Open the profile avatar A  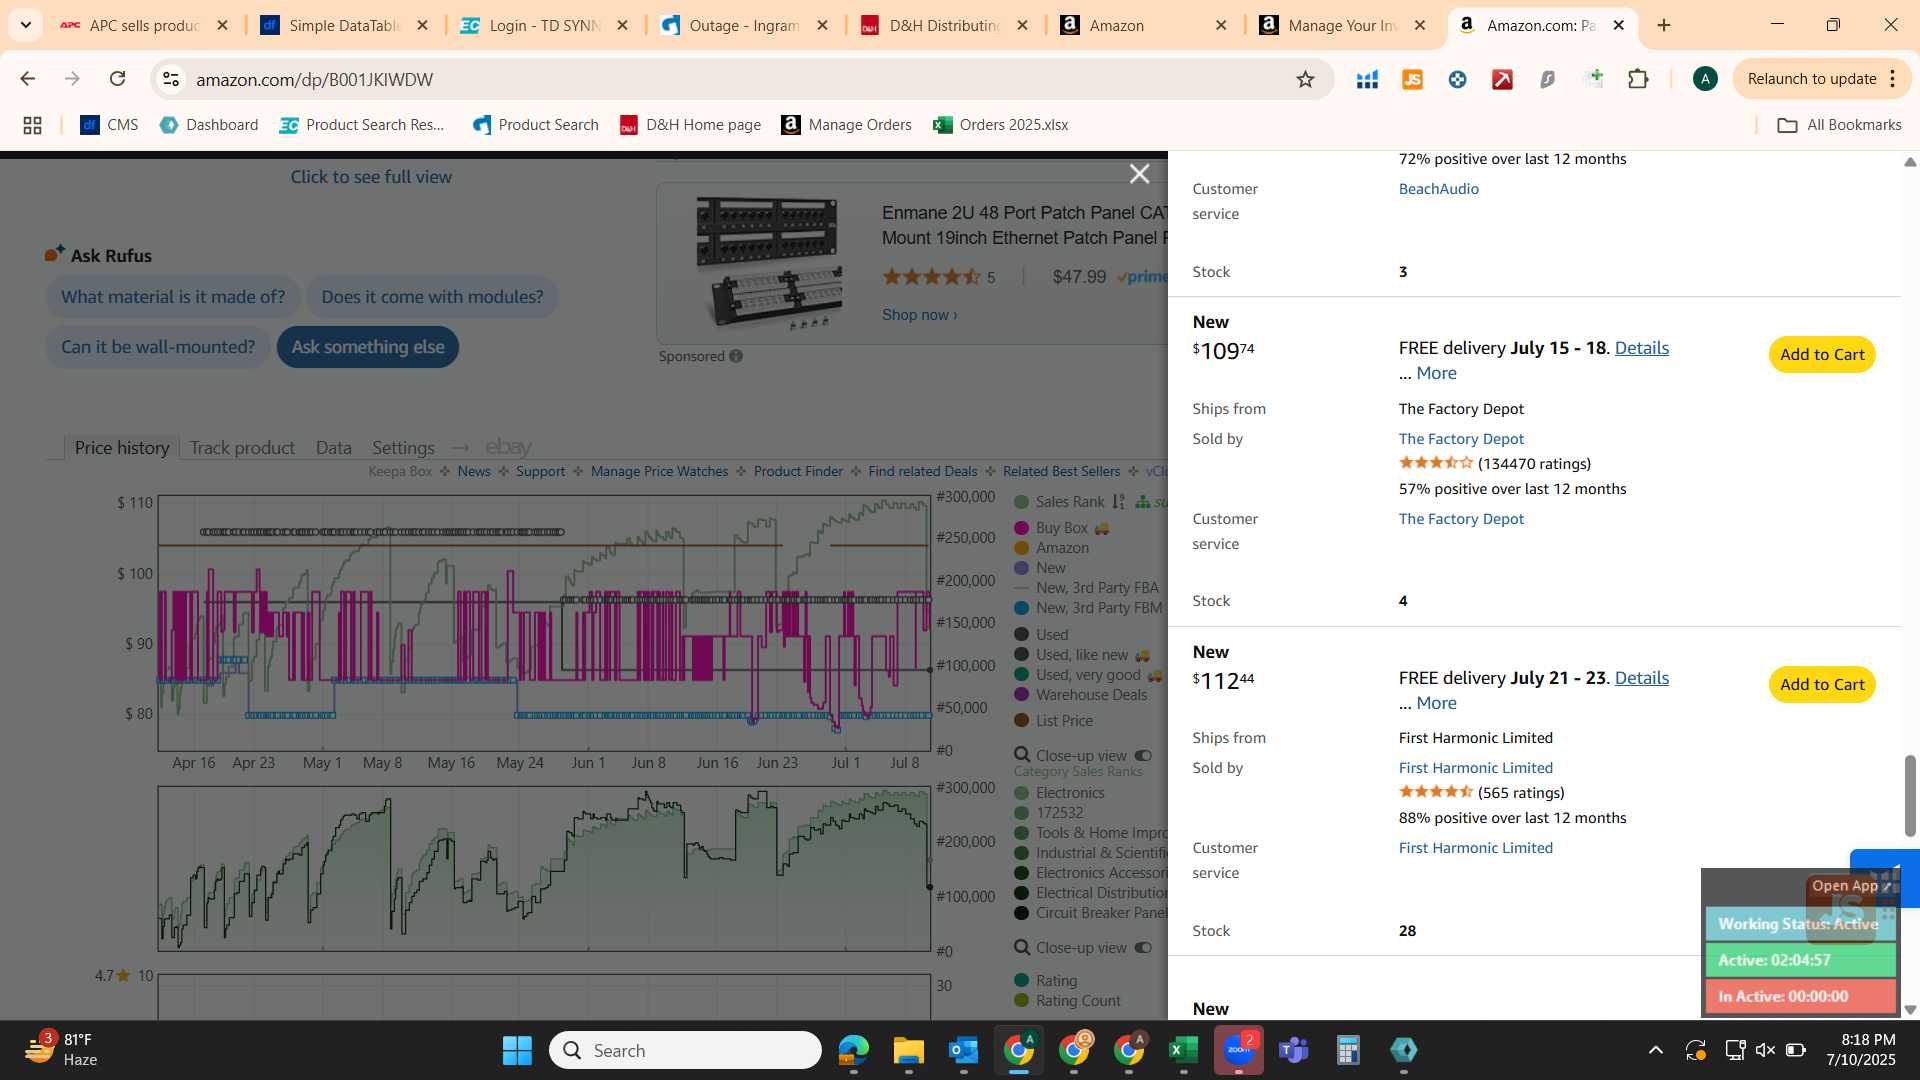pos(1705,79)
